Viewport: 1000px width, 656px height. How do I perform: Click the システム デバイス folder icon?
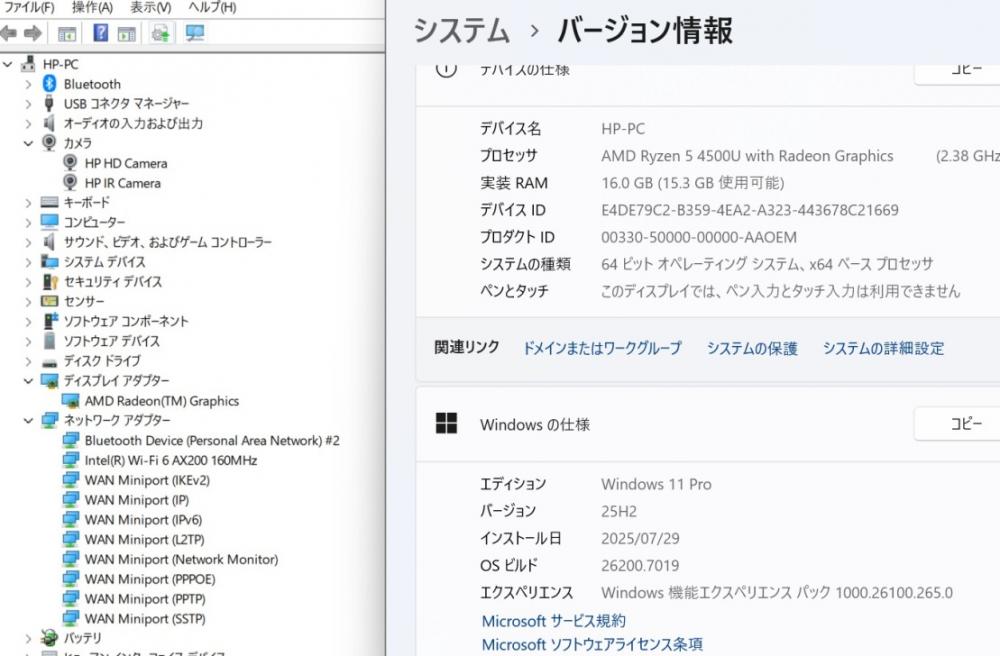tap(49, 261)
